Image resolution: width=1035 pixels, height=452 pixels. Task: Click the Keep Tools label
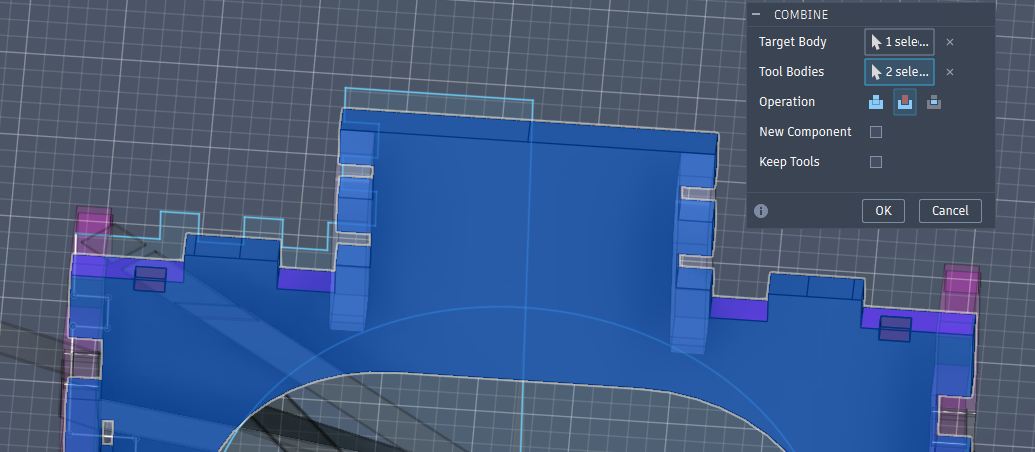[789, 162]
